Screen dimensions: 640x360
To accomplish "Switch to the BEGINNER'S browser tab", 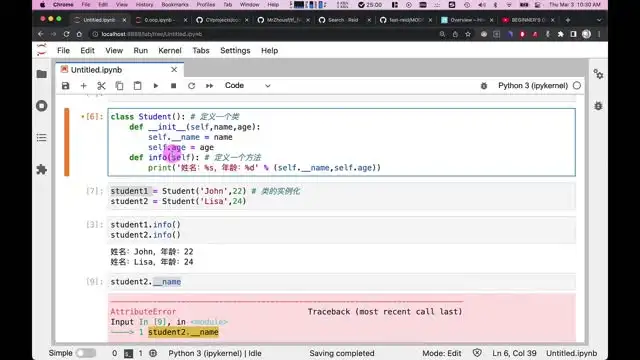I will coord(527,20).
